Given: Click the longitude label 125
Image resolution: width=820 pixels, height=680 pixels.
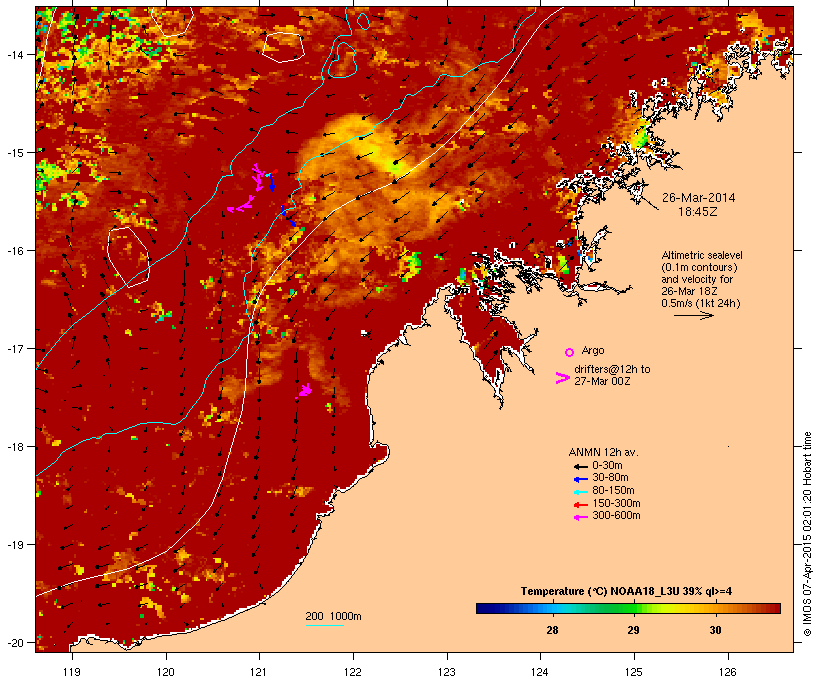Looking at the screenshot, I should pos(634,672).
